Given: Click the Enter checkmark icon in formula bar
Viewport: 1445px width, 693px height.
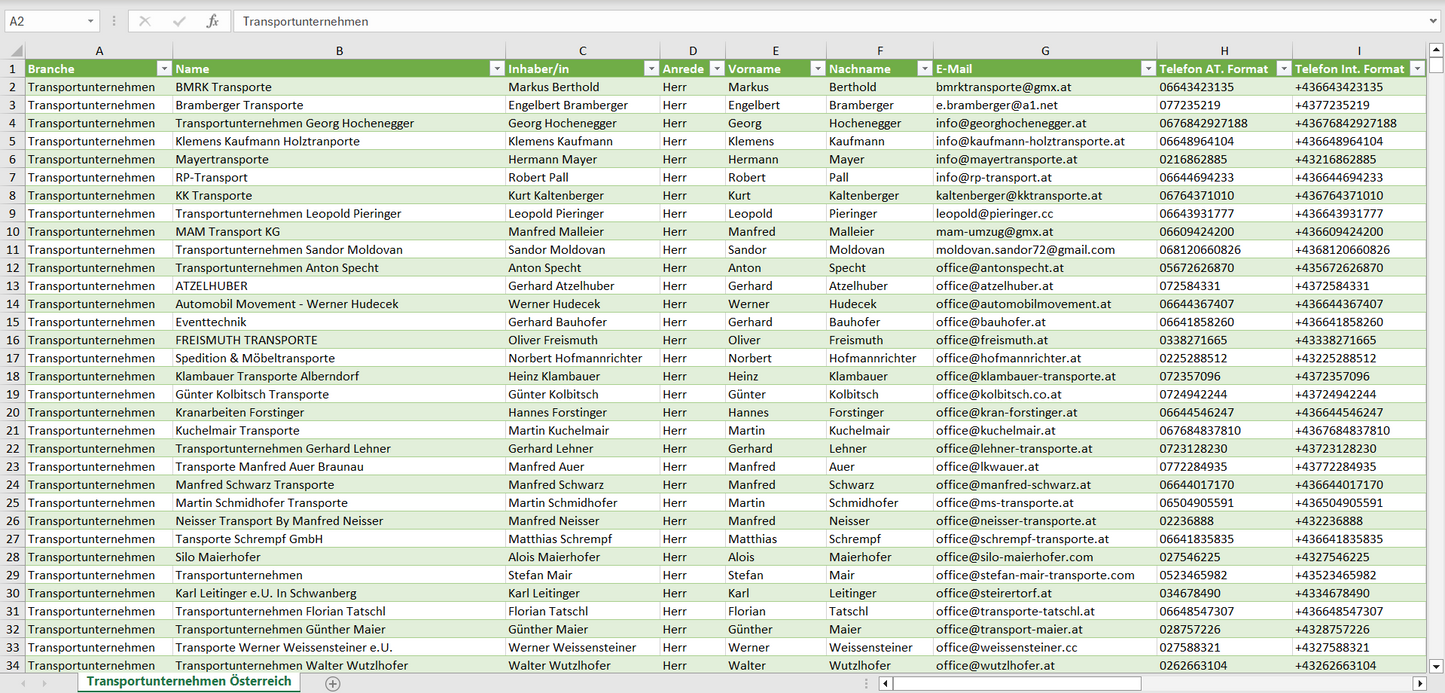Looking at the screenshot, I should (x=179, y=21).
